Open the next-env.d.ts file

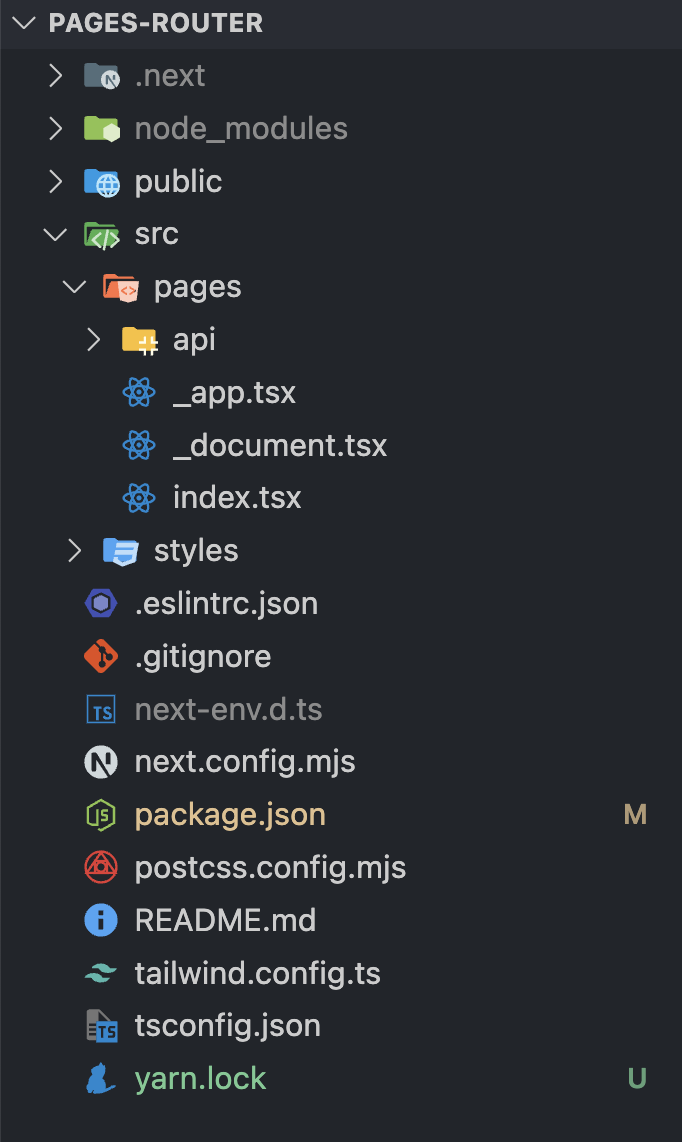(x=229, y=709)
